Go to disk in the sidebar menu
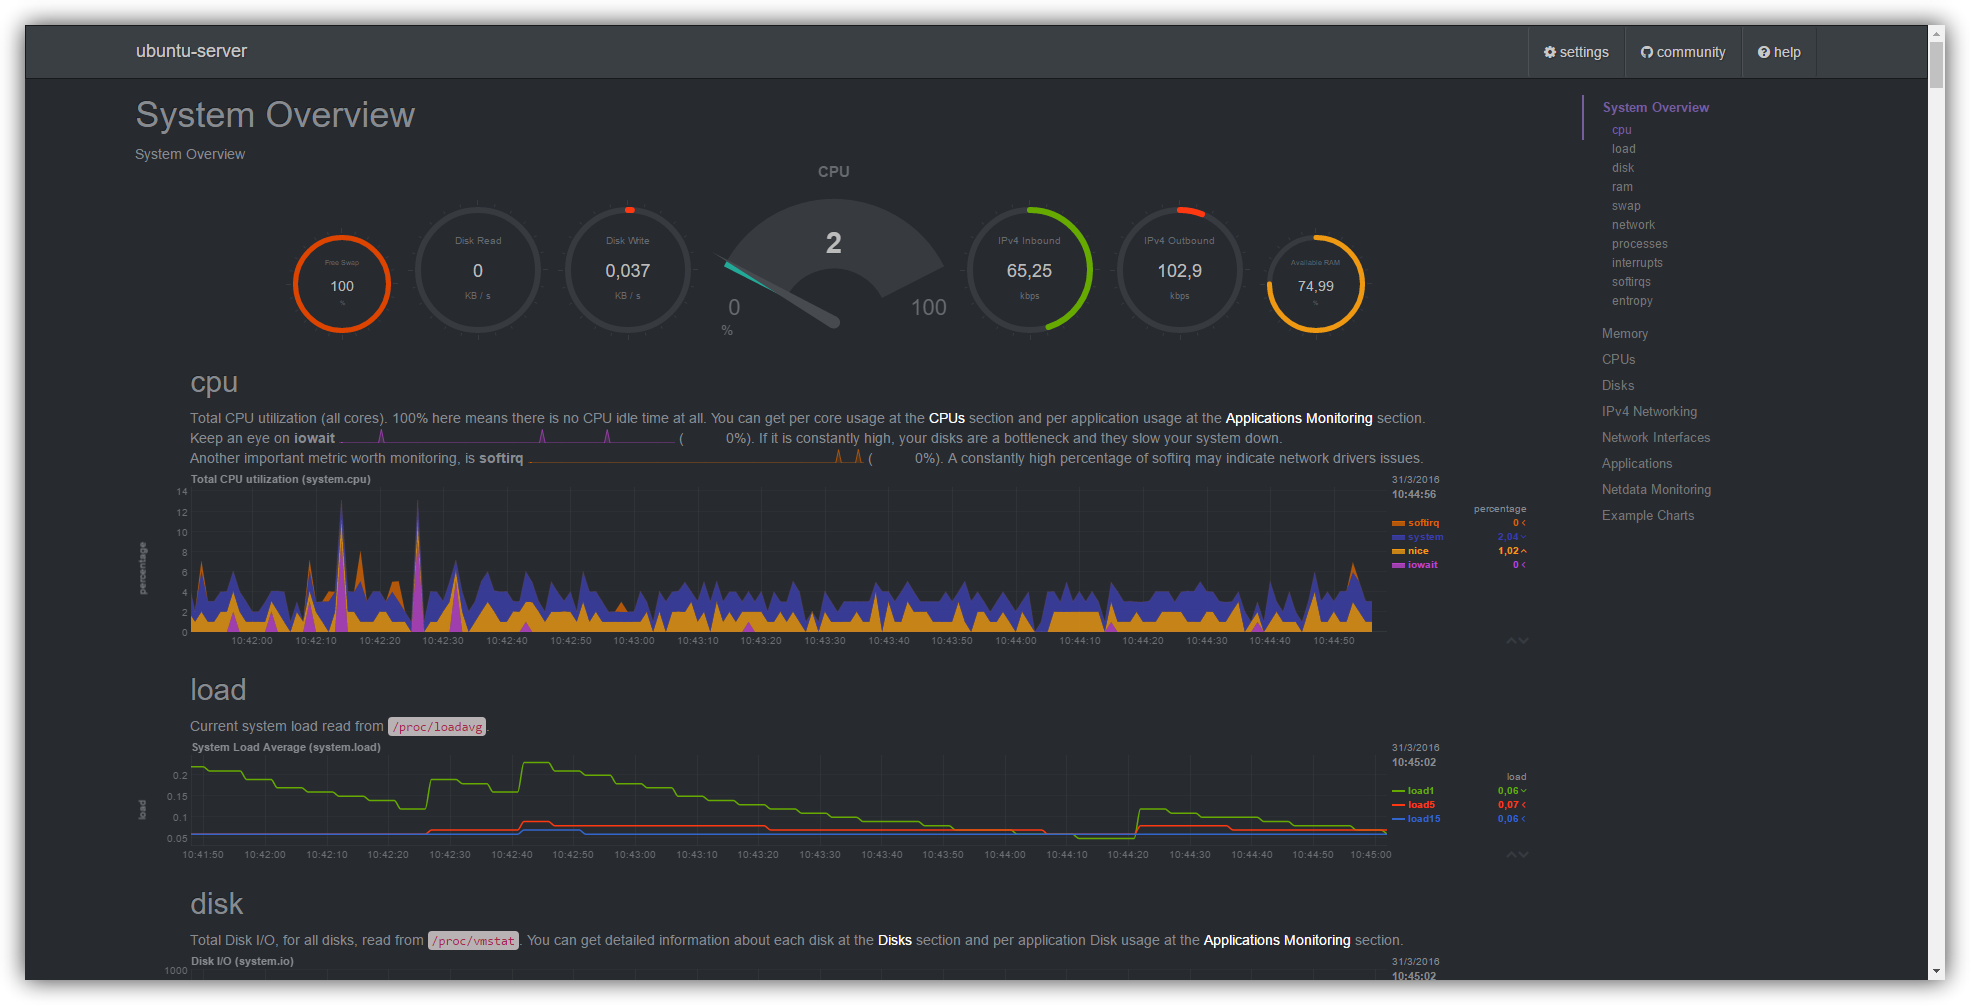The width and height of the screenshot is (1970, 1005). point(1622,168)
